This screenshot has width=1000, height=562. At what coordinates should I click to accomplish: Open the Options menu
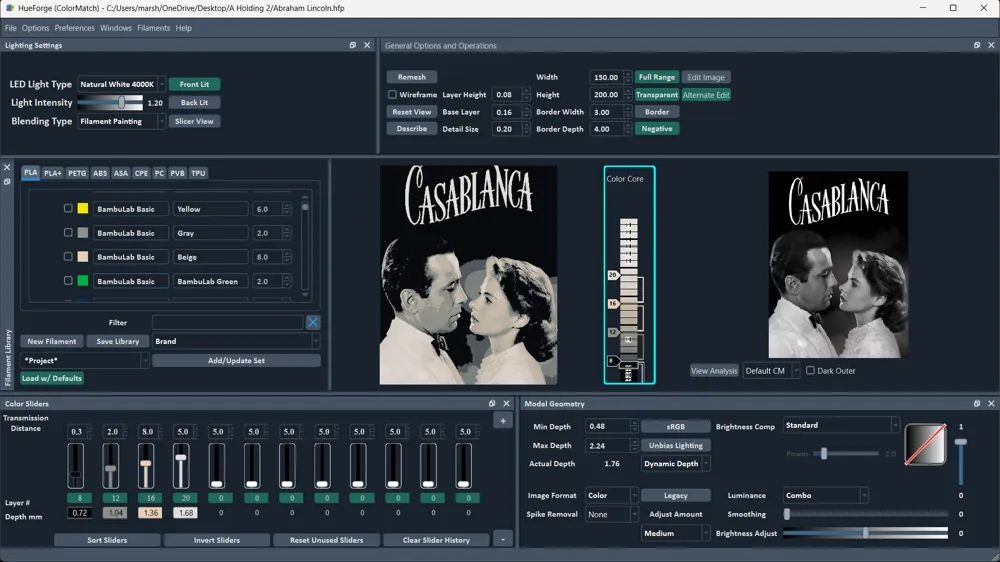[x=35, y=28]
